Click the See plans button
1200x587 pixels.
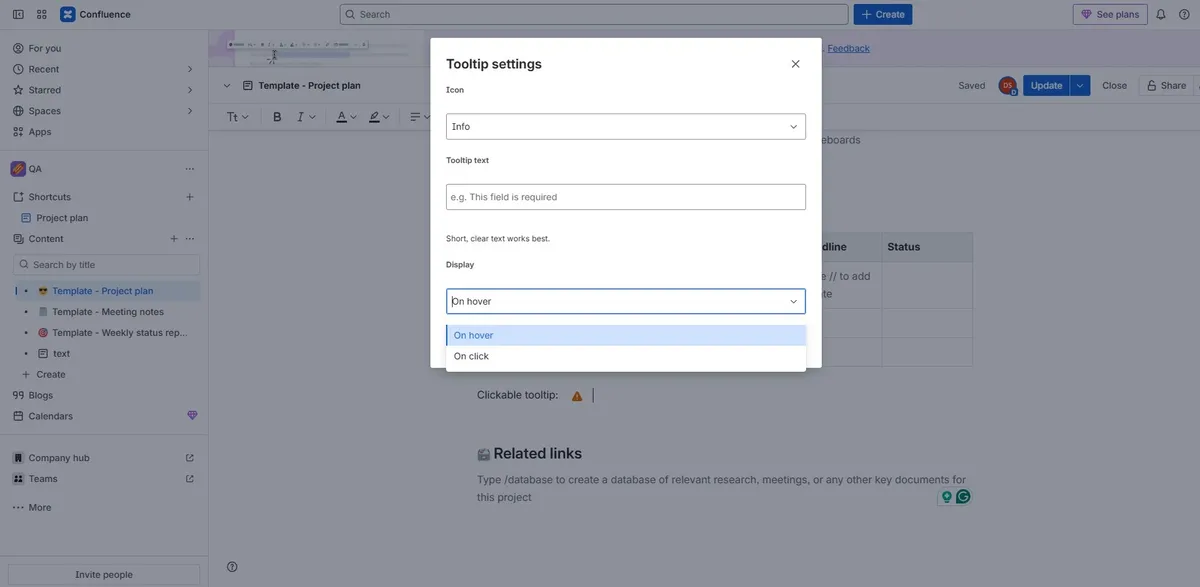[x=1110, y=14]
